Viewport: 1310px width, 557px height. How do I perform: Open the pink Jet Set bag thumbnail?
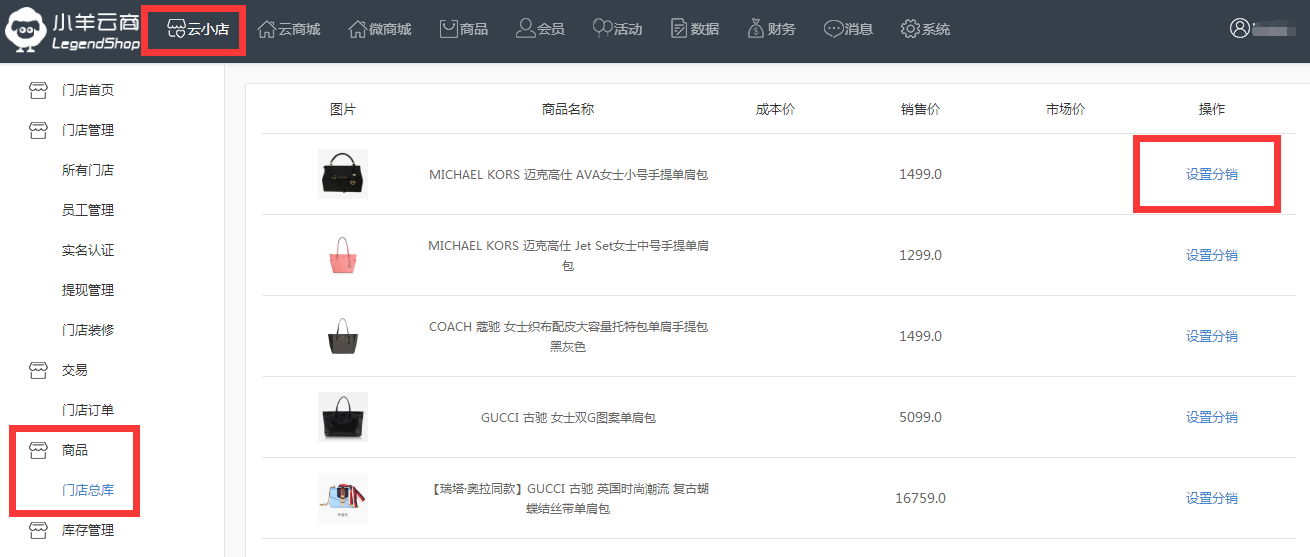[343, 255]
